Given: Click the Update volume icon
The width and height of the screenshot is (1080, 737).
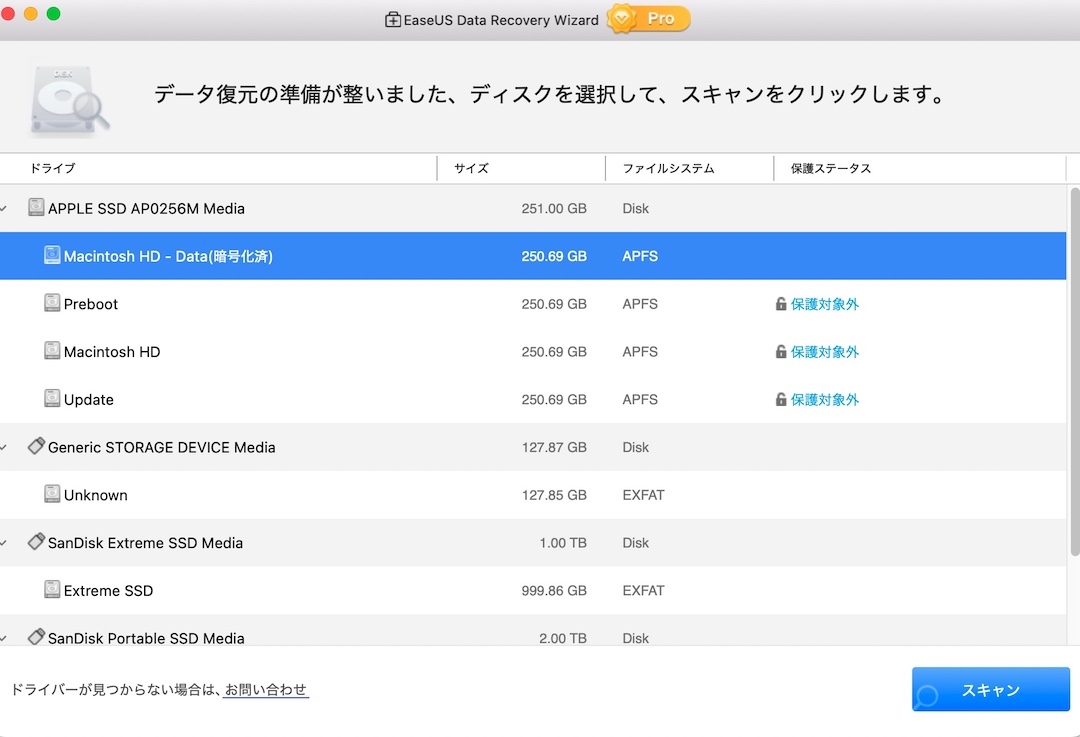Looking at the screenshot, I should 52,398.
